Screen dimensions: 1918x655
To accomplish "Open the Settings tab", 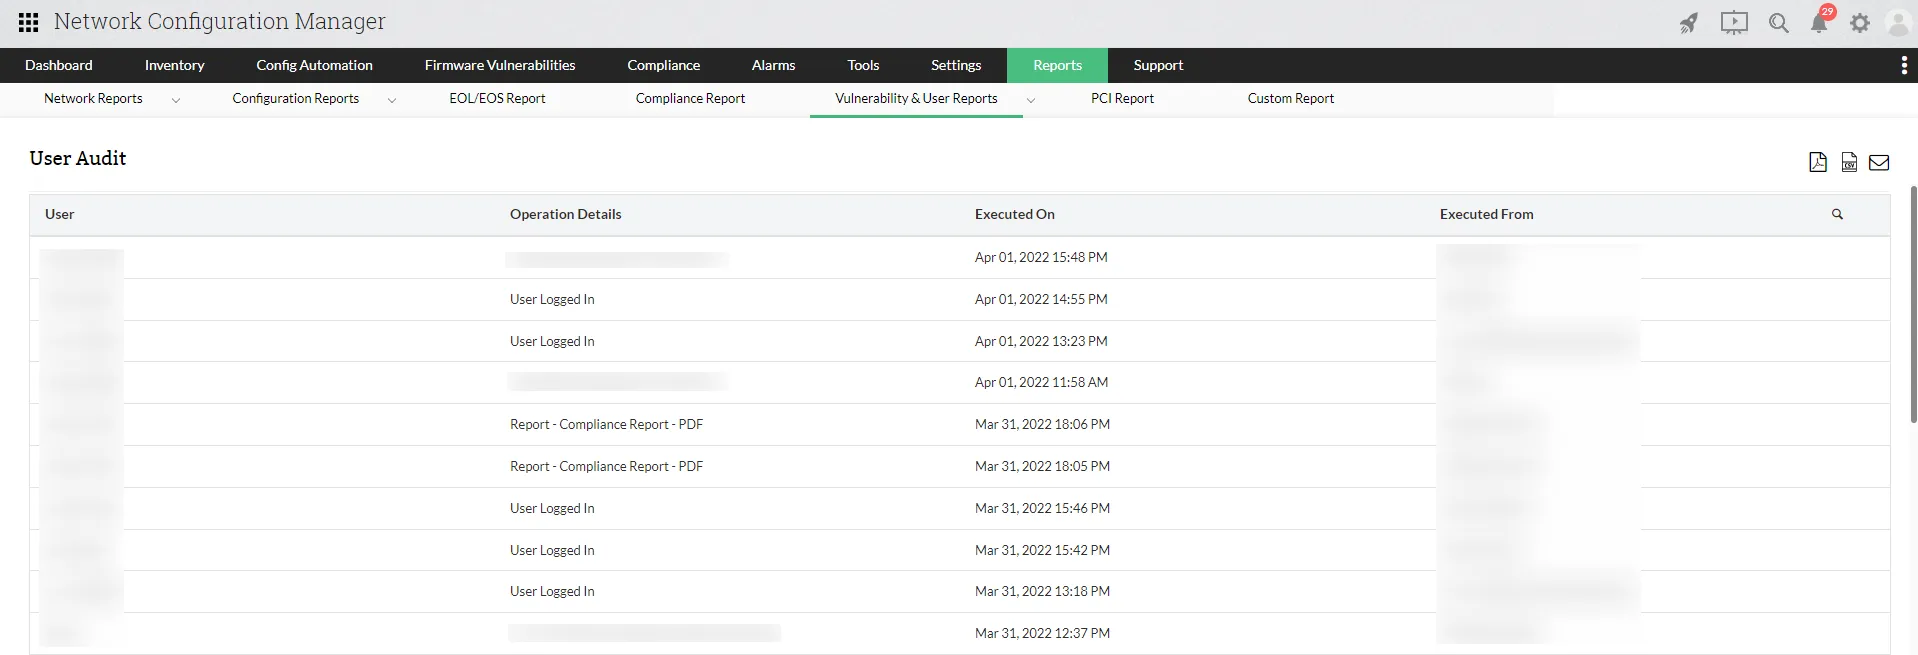I will click(956, 65).
